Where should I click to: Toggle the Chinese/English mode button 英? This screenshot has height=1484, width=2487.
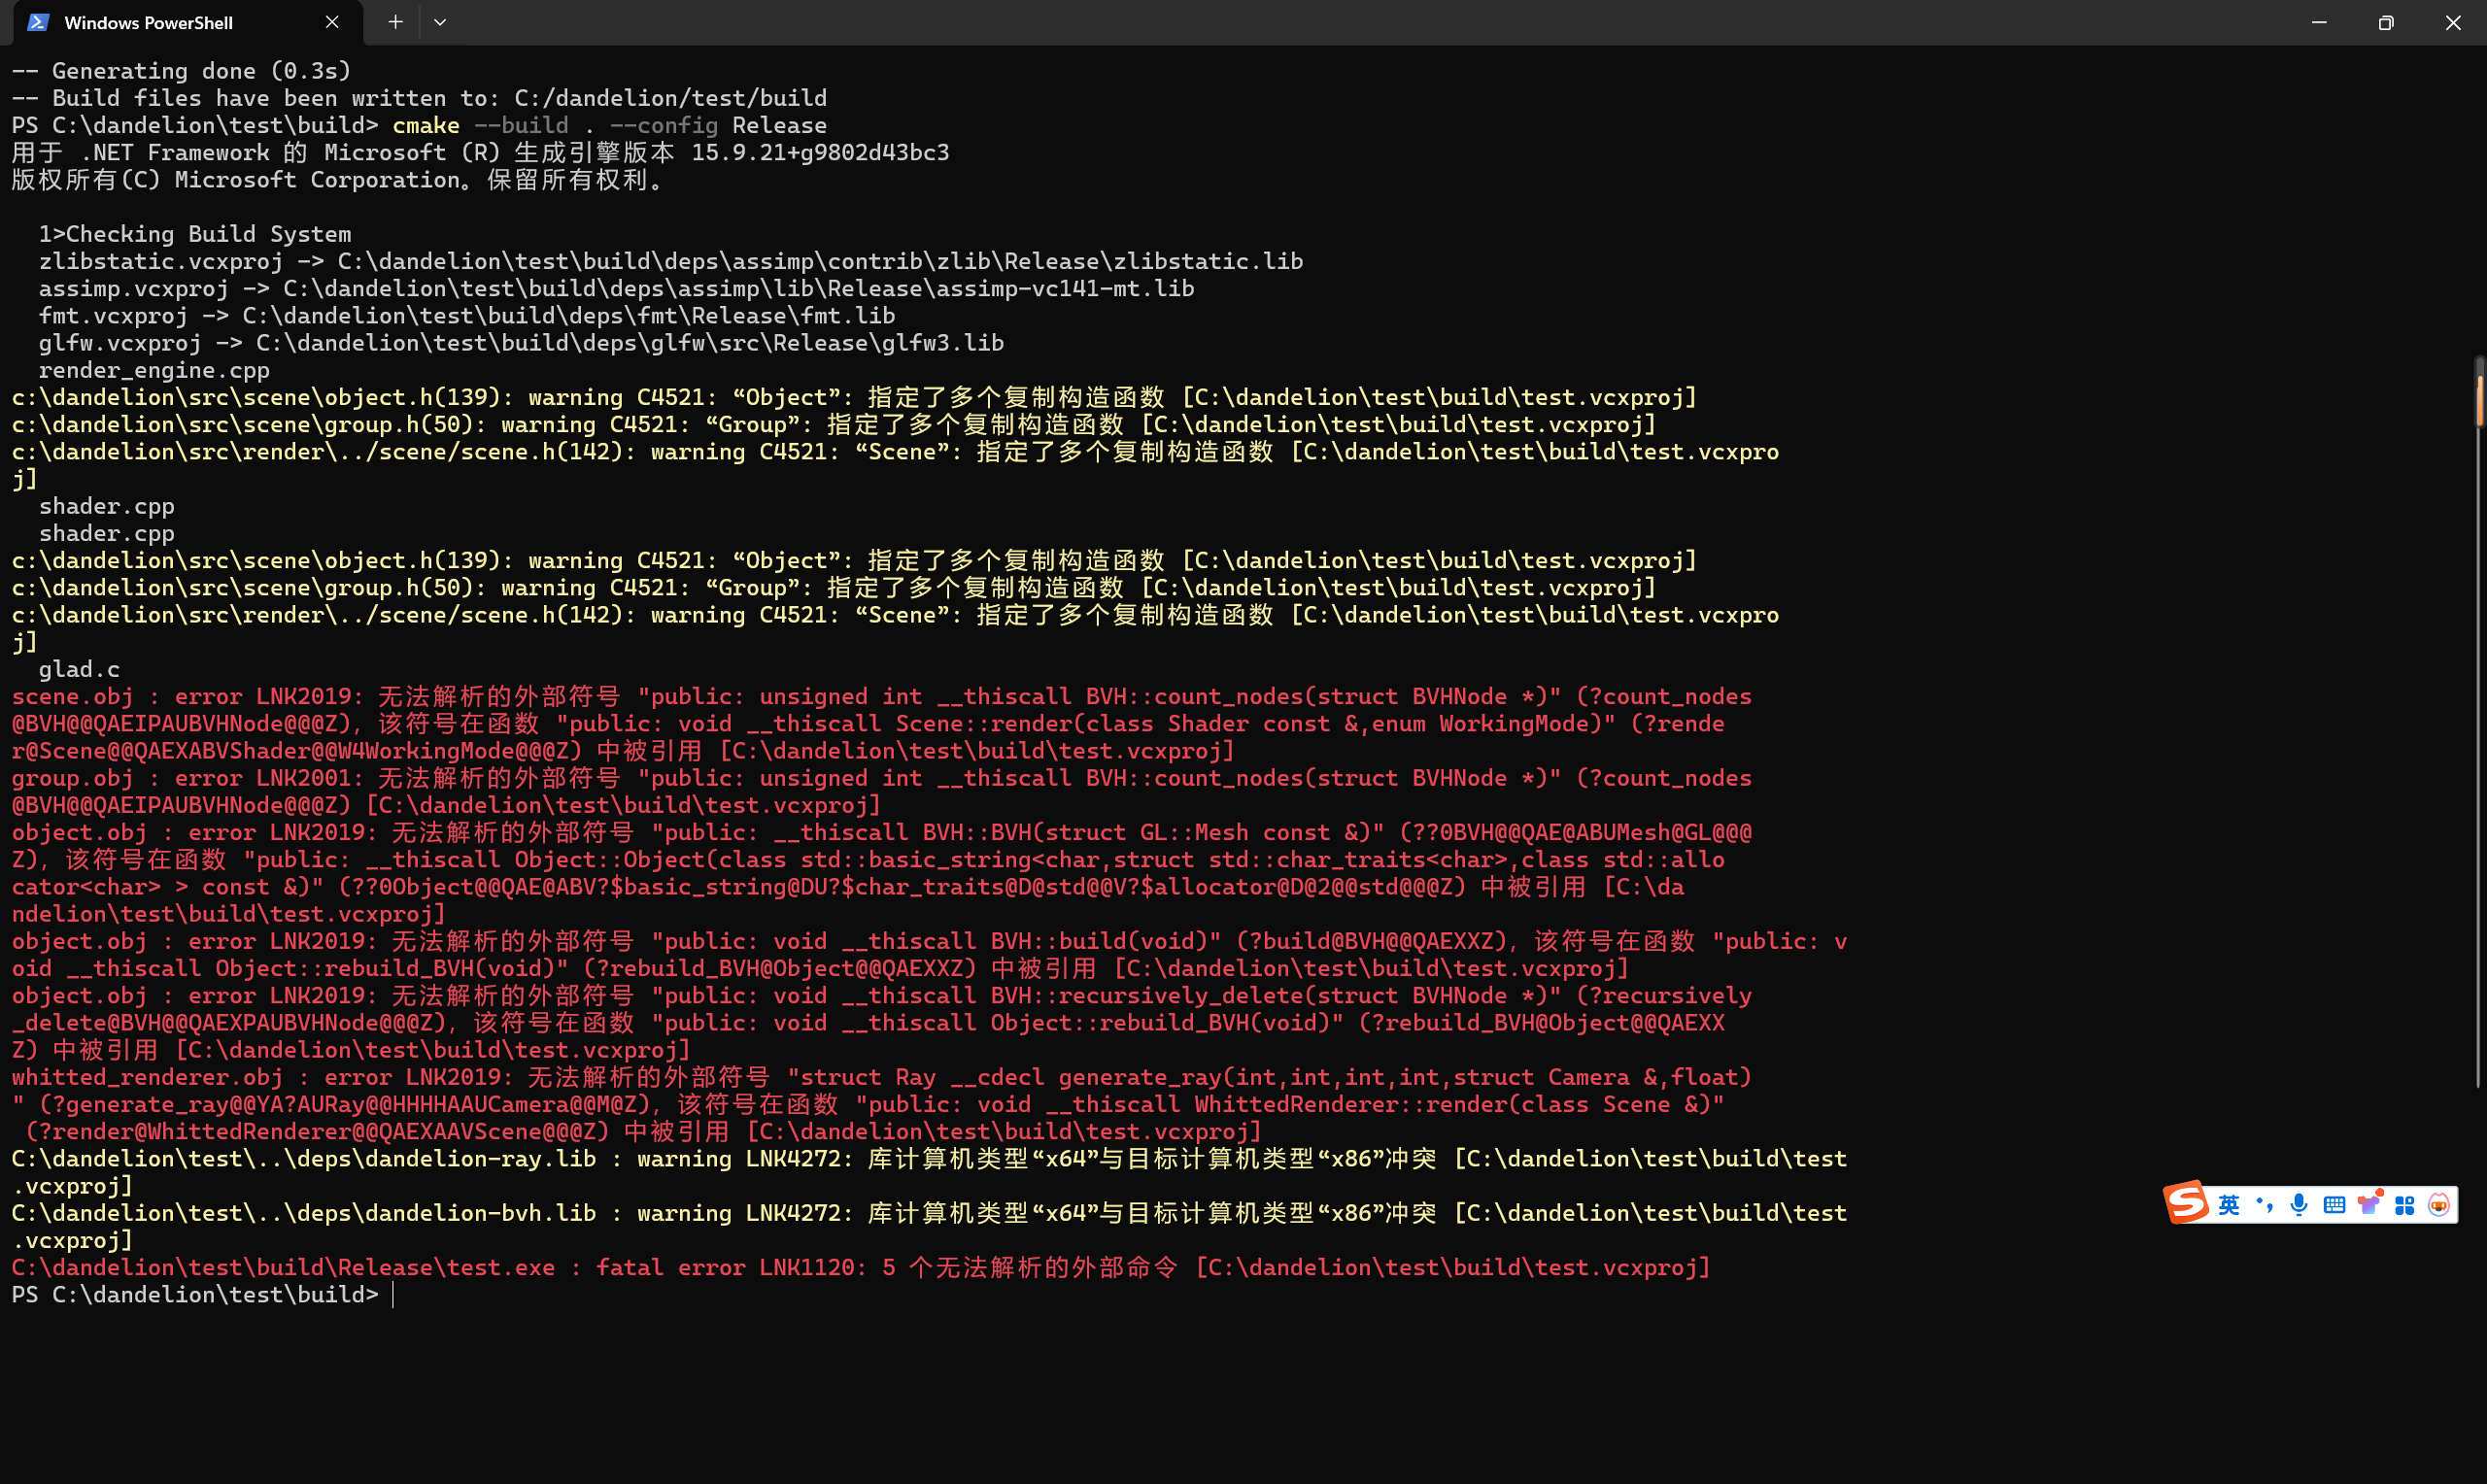pos(2229,1205)
